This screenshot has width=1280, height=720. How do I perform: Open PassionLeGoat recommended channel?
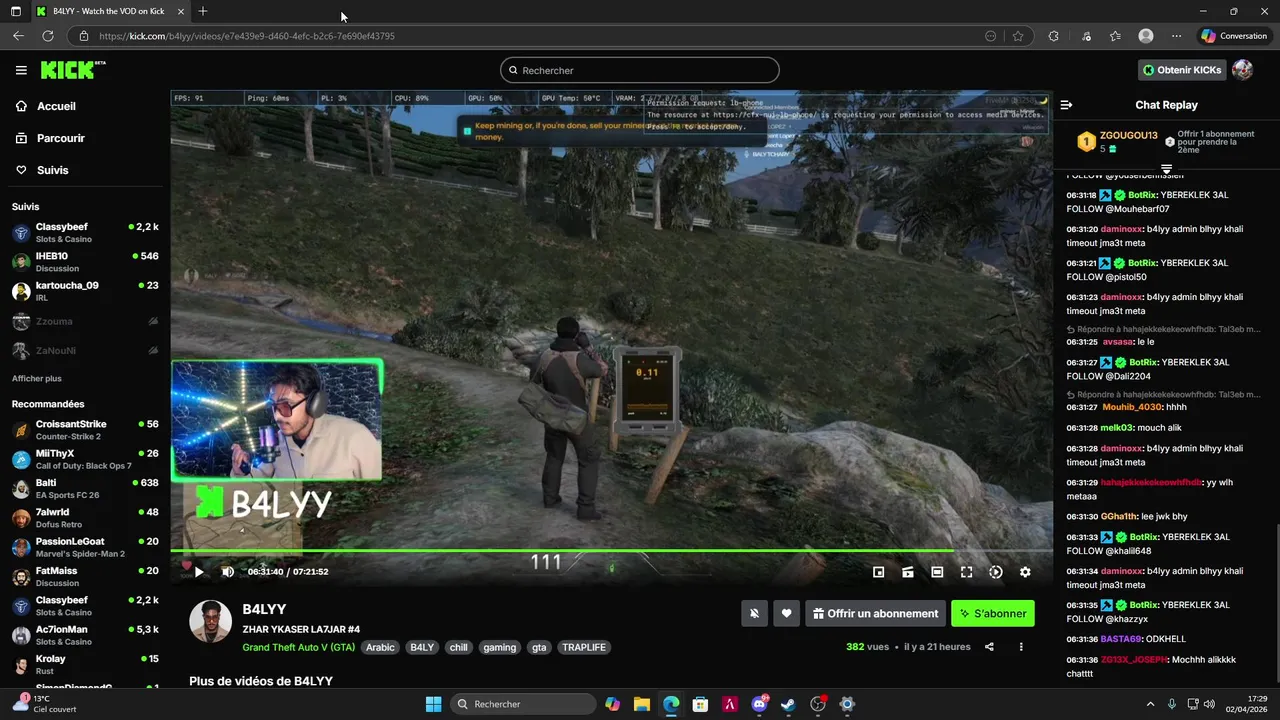click(85, 547)
